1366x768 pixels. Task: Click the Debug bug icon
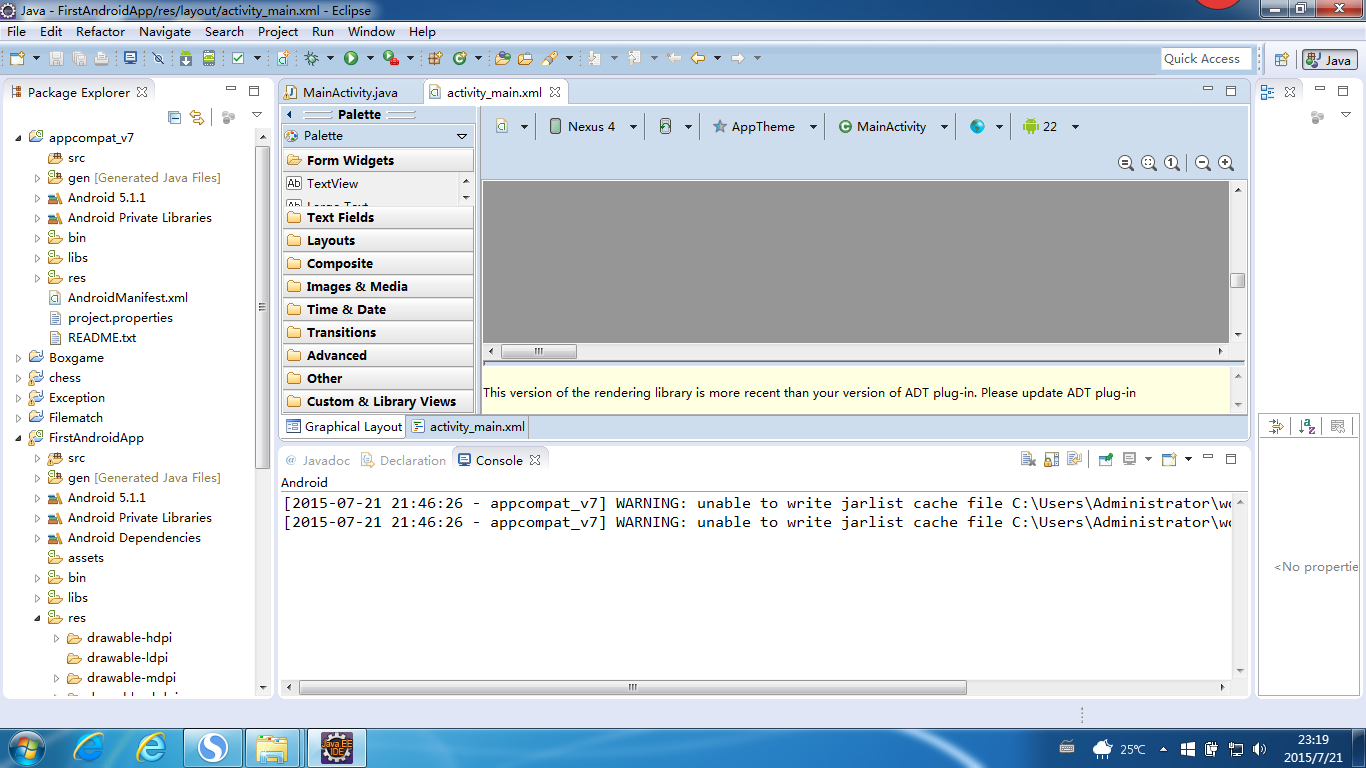[x=312, y=58]
